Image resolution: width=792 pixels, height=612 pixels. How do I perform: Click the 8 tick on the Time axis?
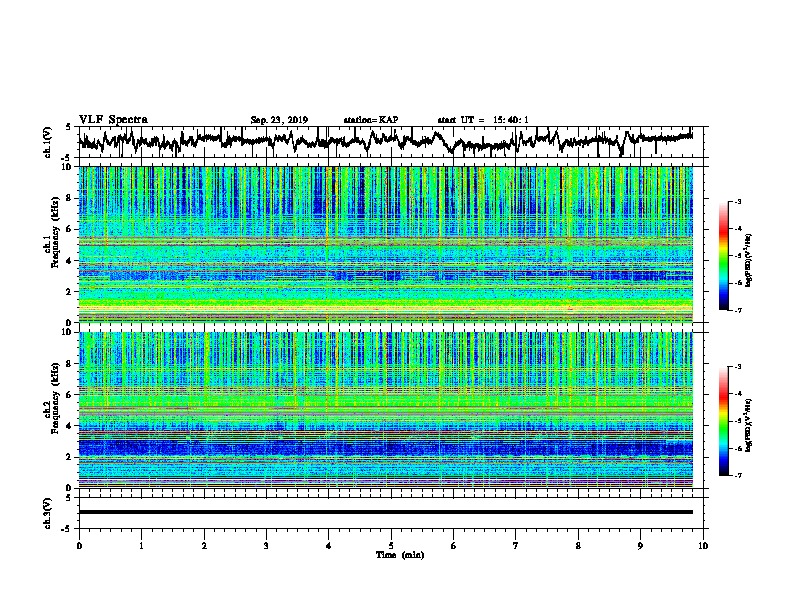coord(578,546)
